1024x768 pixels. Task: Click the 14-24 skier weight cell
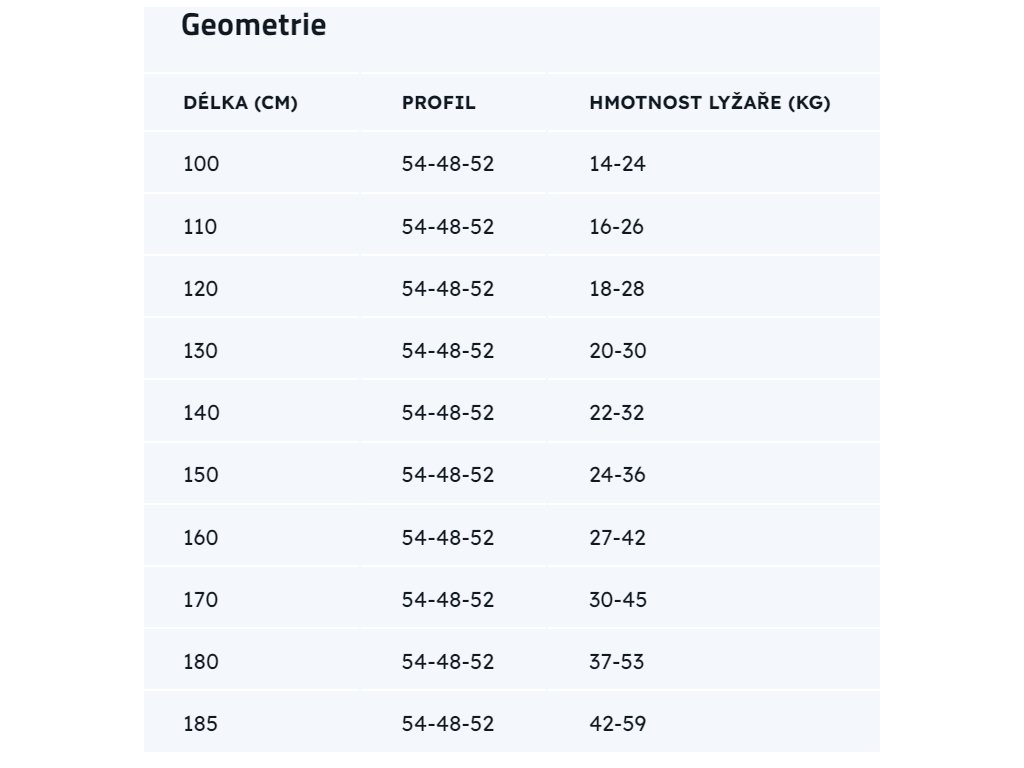[617, 164]
